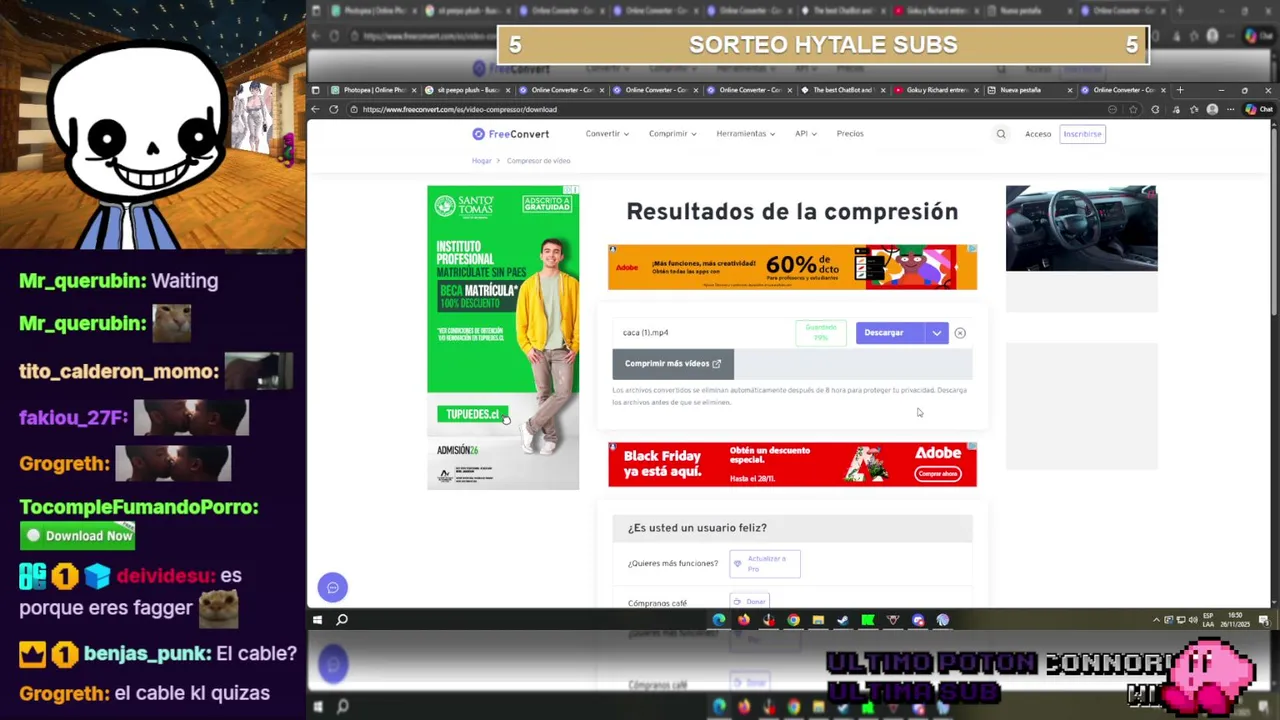Open Firefox from the taskbar
Screen dimensions: 1280x720
743,620
